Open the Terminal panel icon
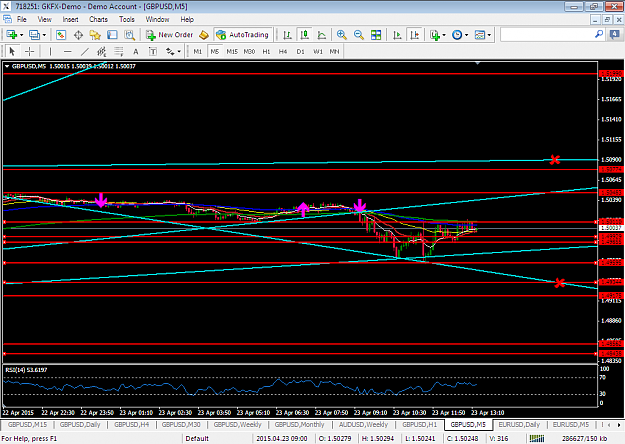Viewport: 625px width, 444px height. (x=112, y=35)
